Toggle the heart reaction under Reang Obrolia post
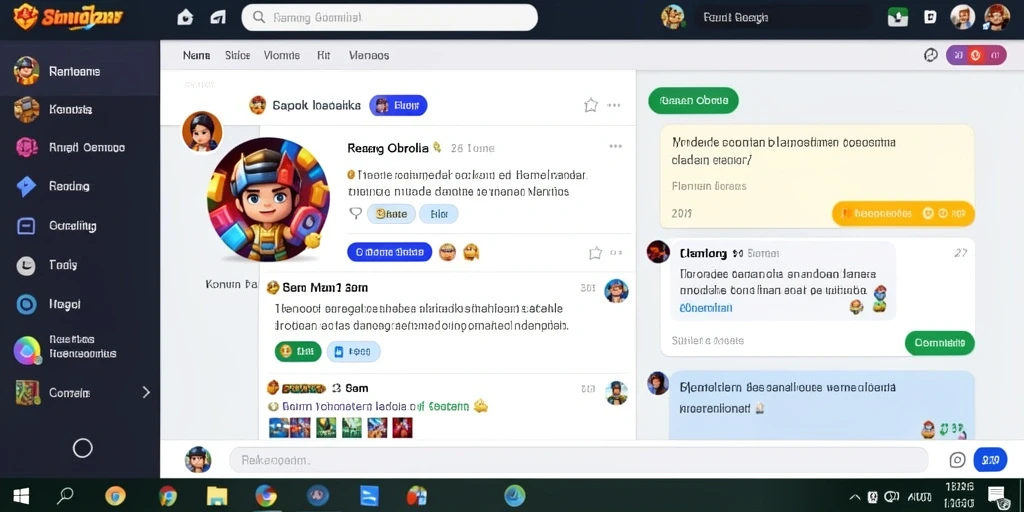 [355, 213]
